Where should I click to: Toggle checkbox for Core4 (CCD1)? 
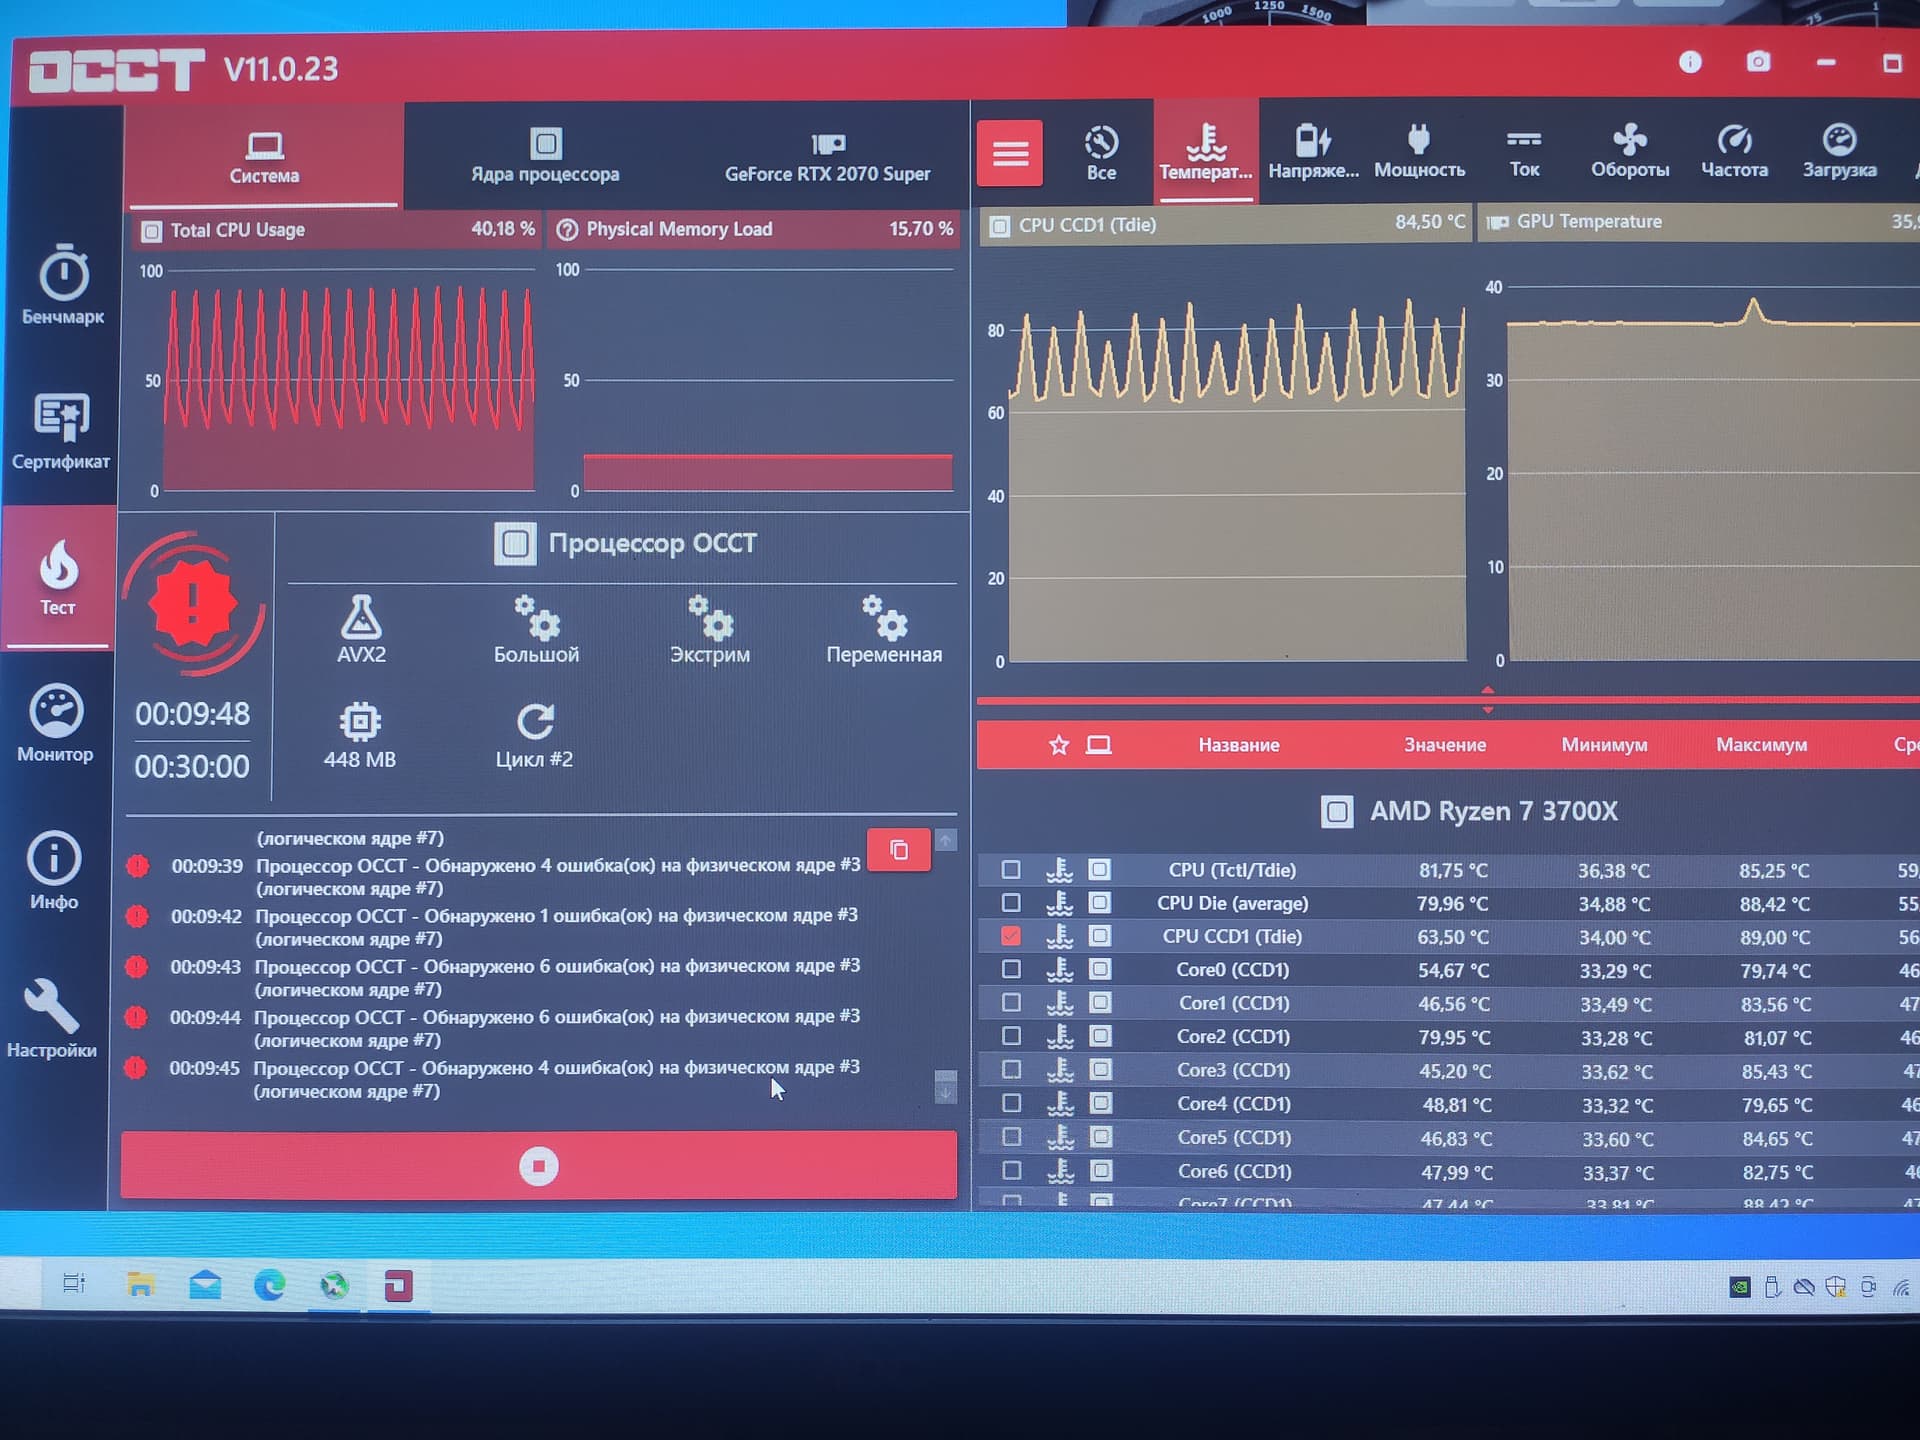pos(1011,1103)
